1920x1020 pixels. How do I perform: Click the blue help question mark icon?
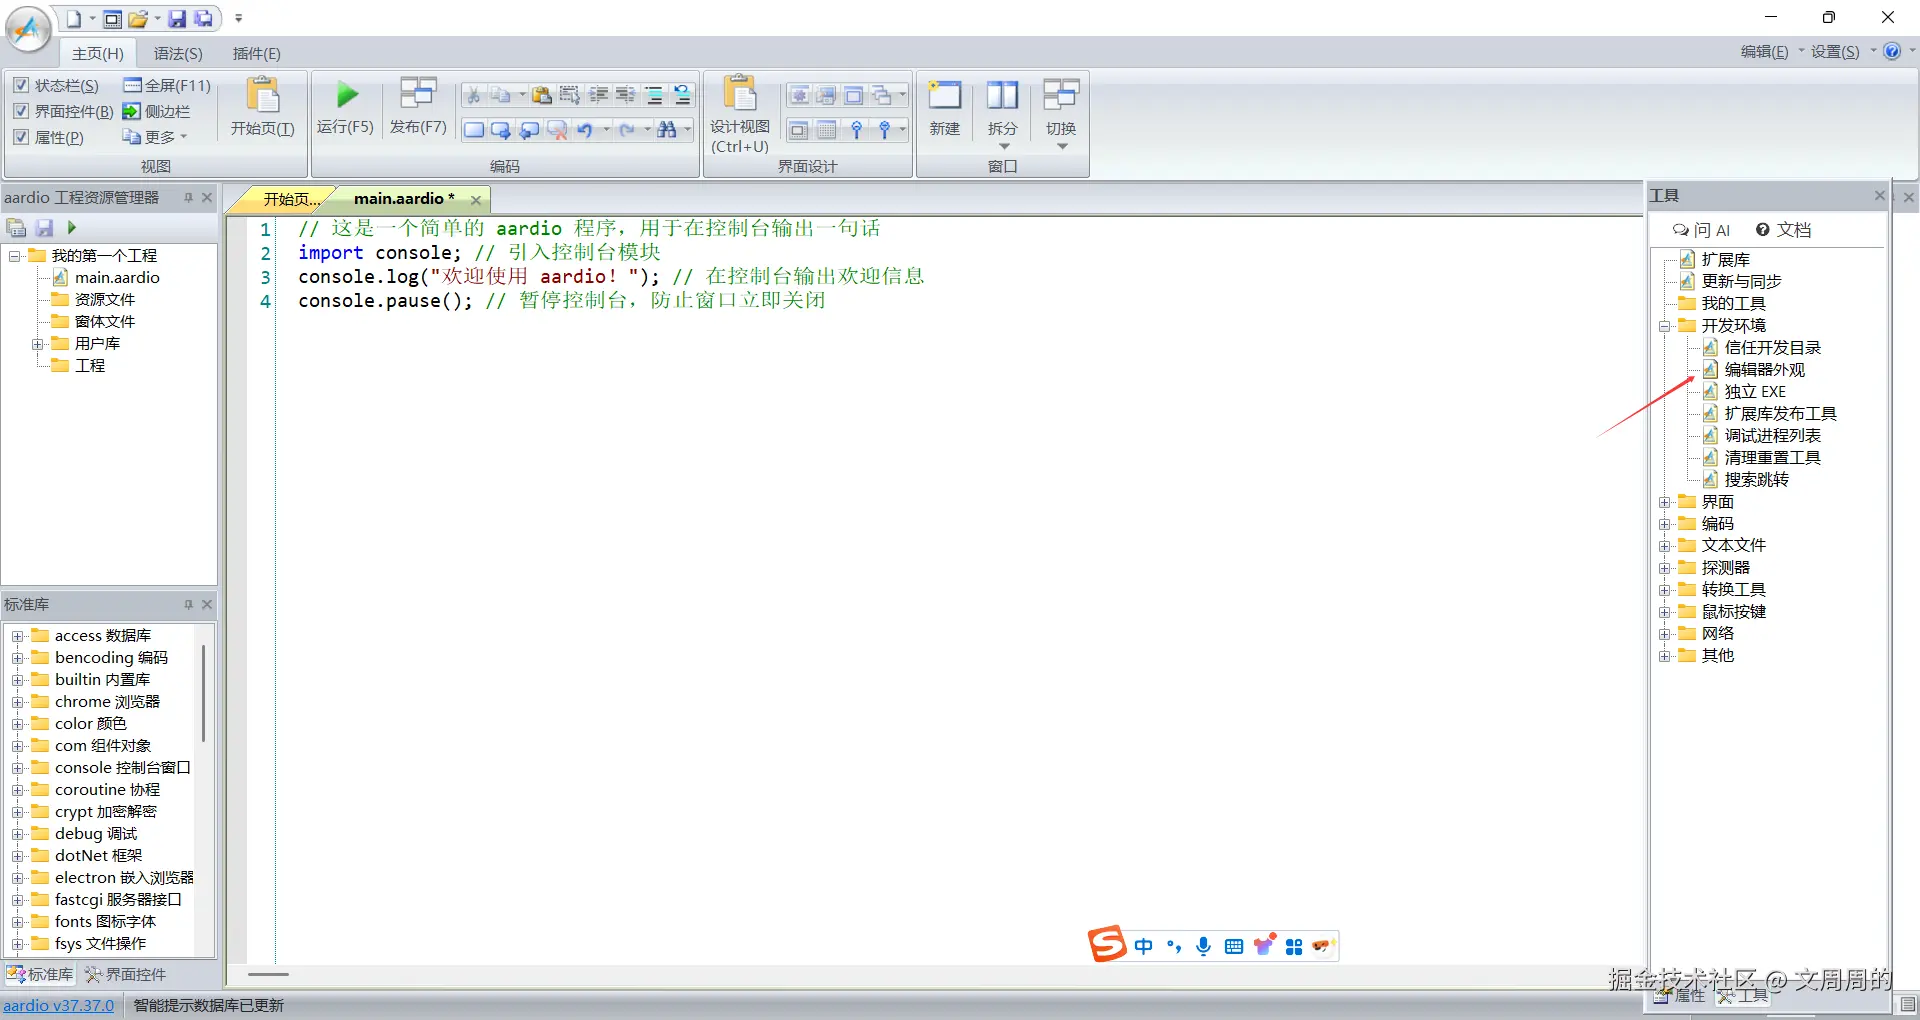pos(1892,51)
